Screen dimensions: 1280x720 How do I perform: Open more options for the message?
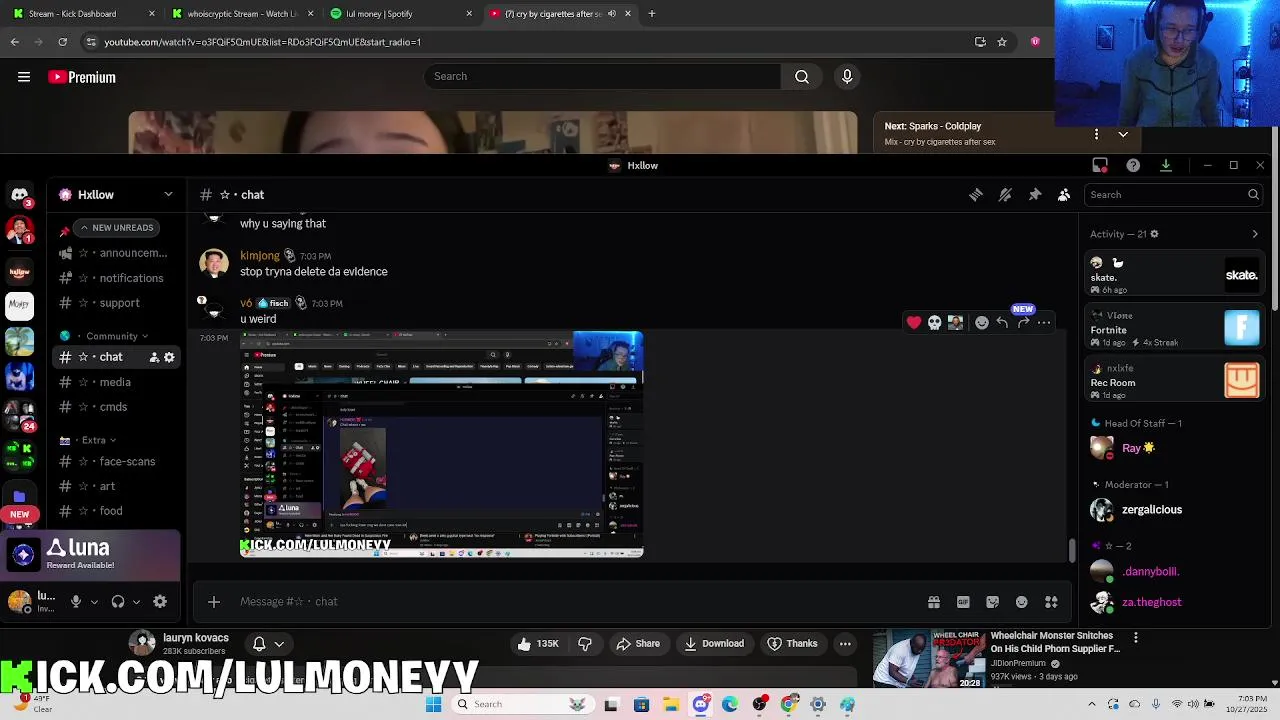(1044, 323)
